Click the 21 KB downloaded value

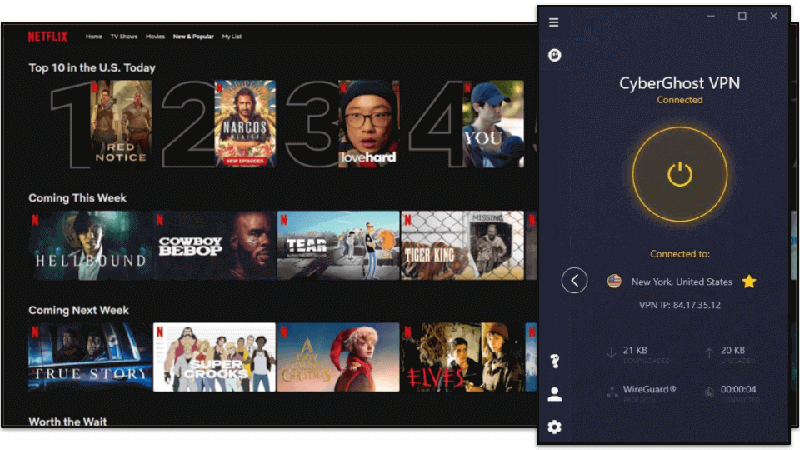click(x=635, y=351)
